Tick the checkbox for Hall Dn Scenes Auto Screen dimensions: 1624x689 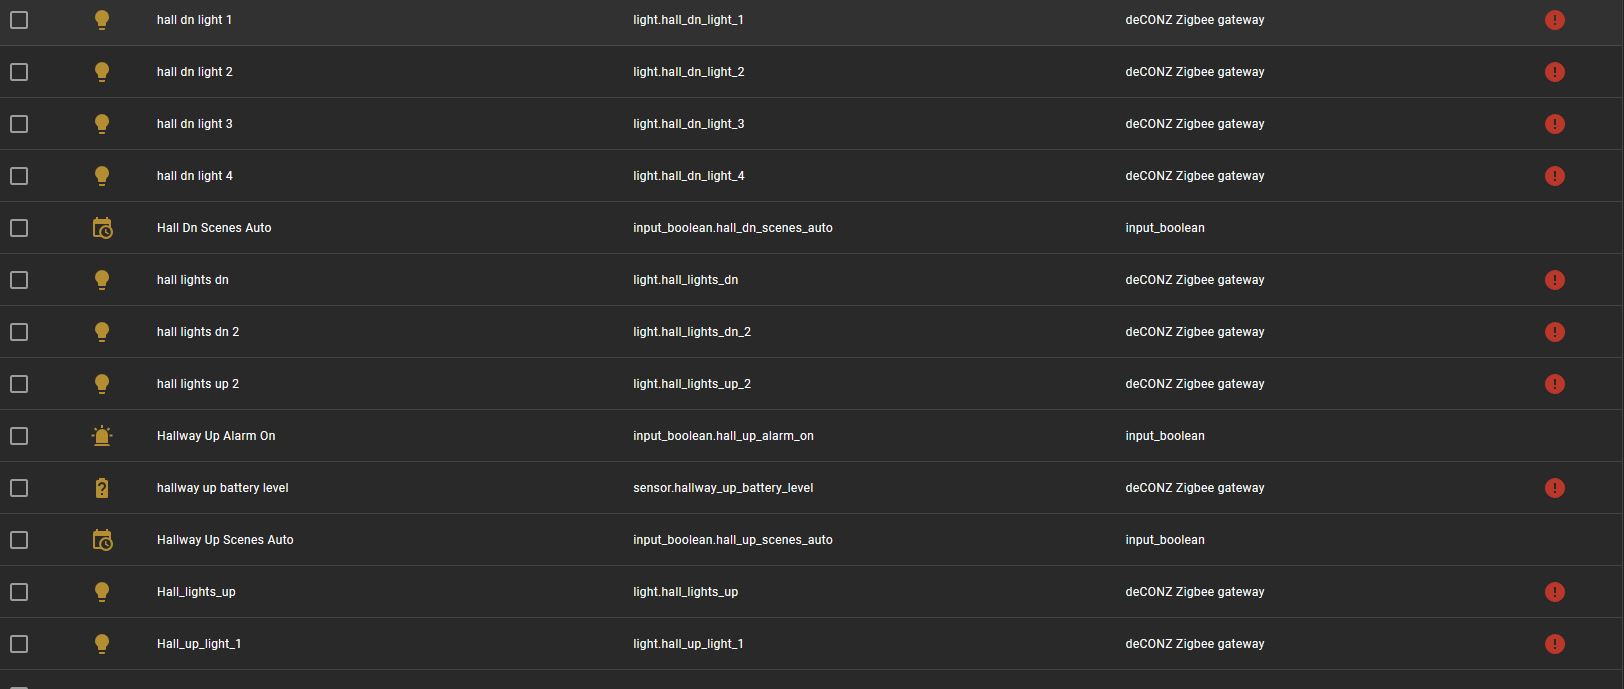tap(19, 228)
